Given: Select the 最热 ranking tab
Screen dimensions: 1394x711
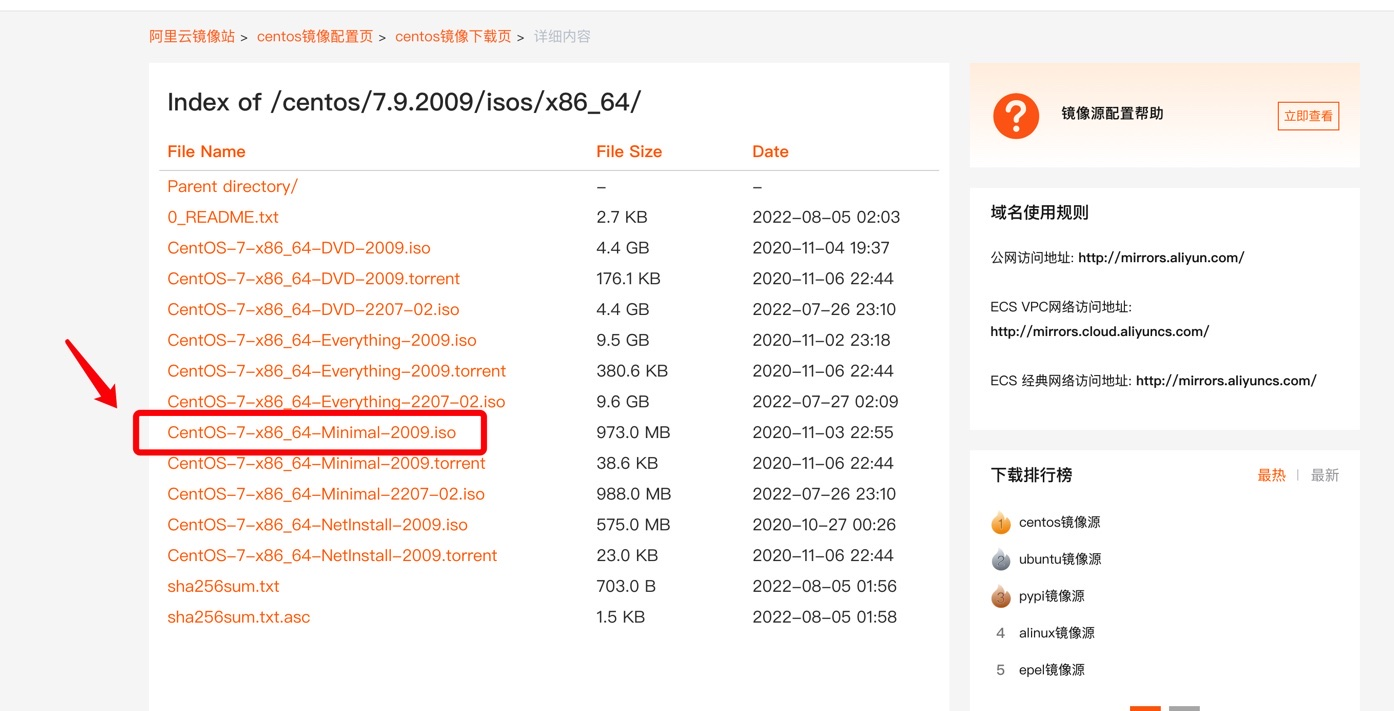Looking at the screenshot, I should [x=1273, y=475].
